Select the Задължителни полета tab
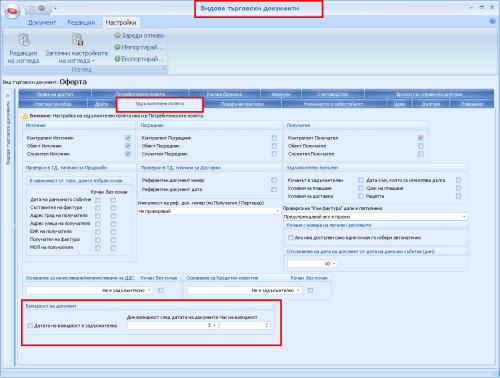This screenshot has height=378, width=500. pyautogui.click(x=159, y=104)
